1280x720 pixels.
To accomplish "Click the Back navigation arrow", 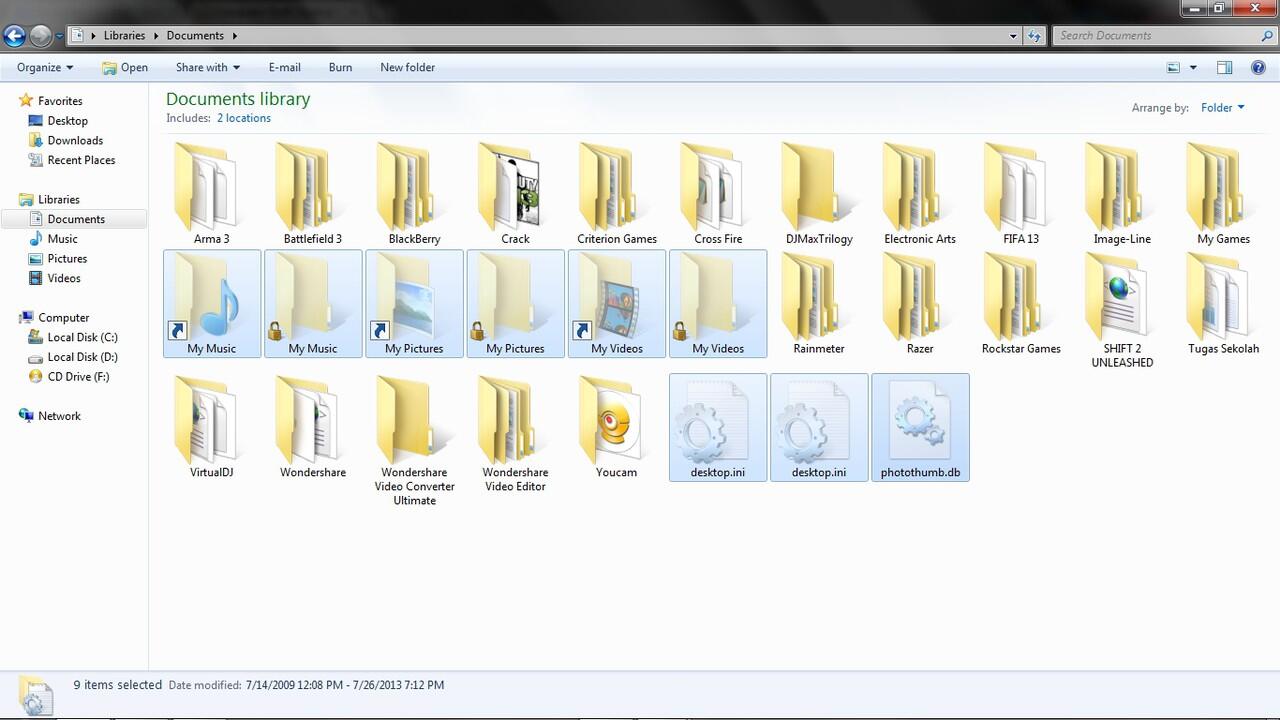I will pos(14,36).
